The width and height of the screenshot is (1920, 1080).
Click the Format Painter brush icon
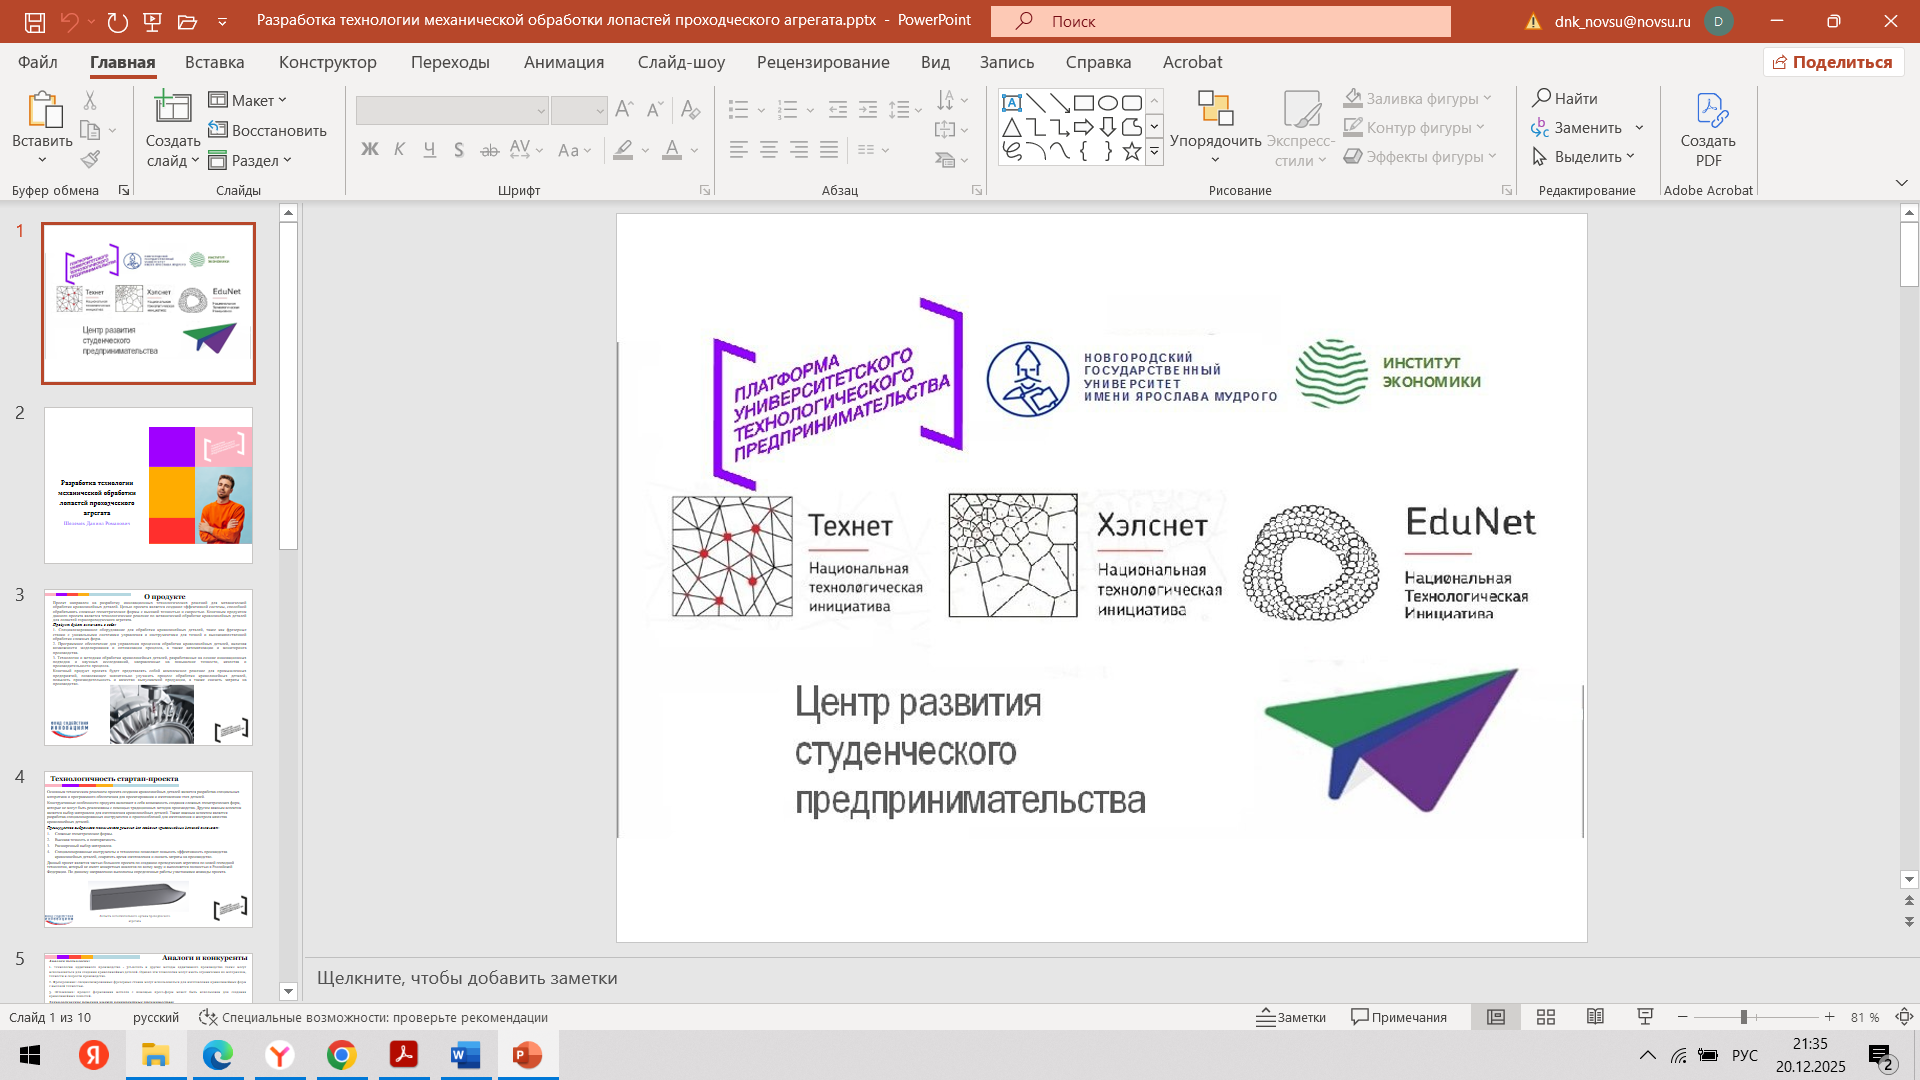91,159
